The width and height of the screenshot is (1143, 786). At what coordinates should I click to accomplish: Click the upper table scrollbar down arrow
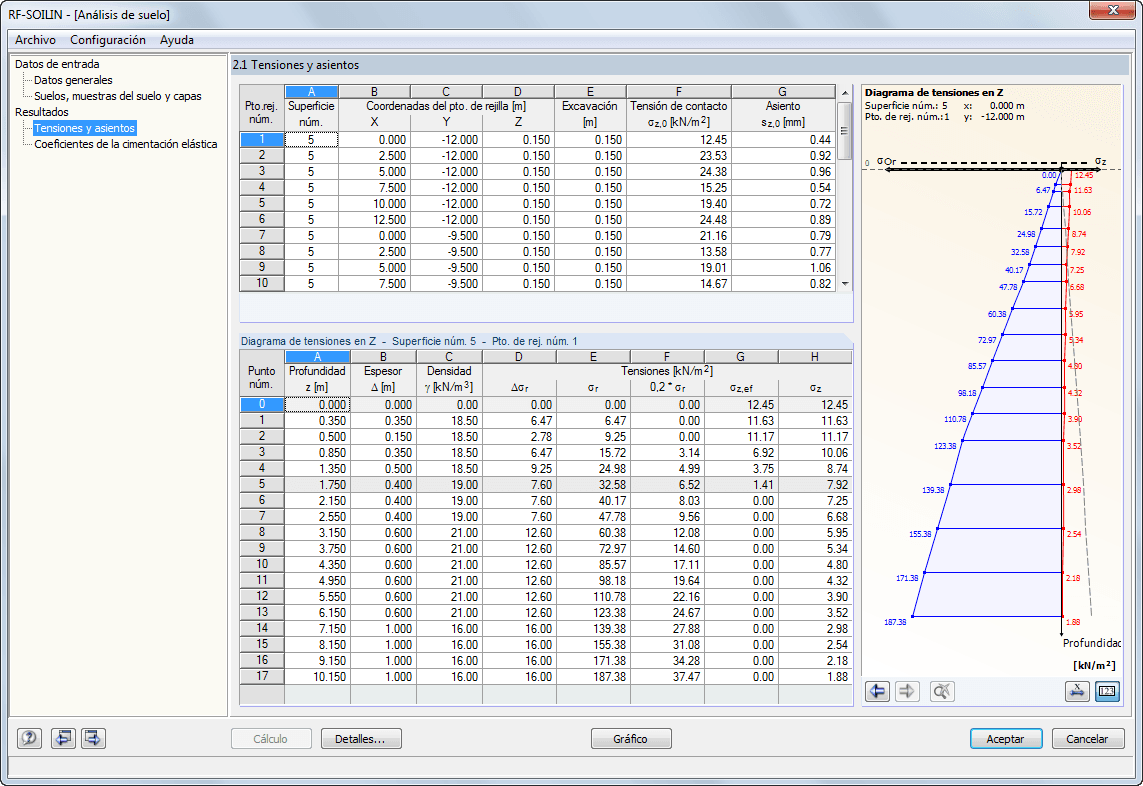pos(845,284)
